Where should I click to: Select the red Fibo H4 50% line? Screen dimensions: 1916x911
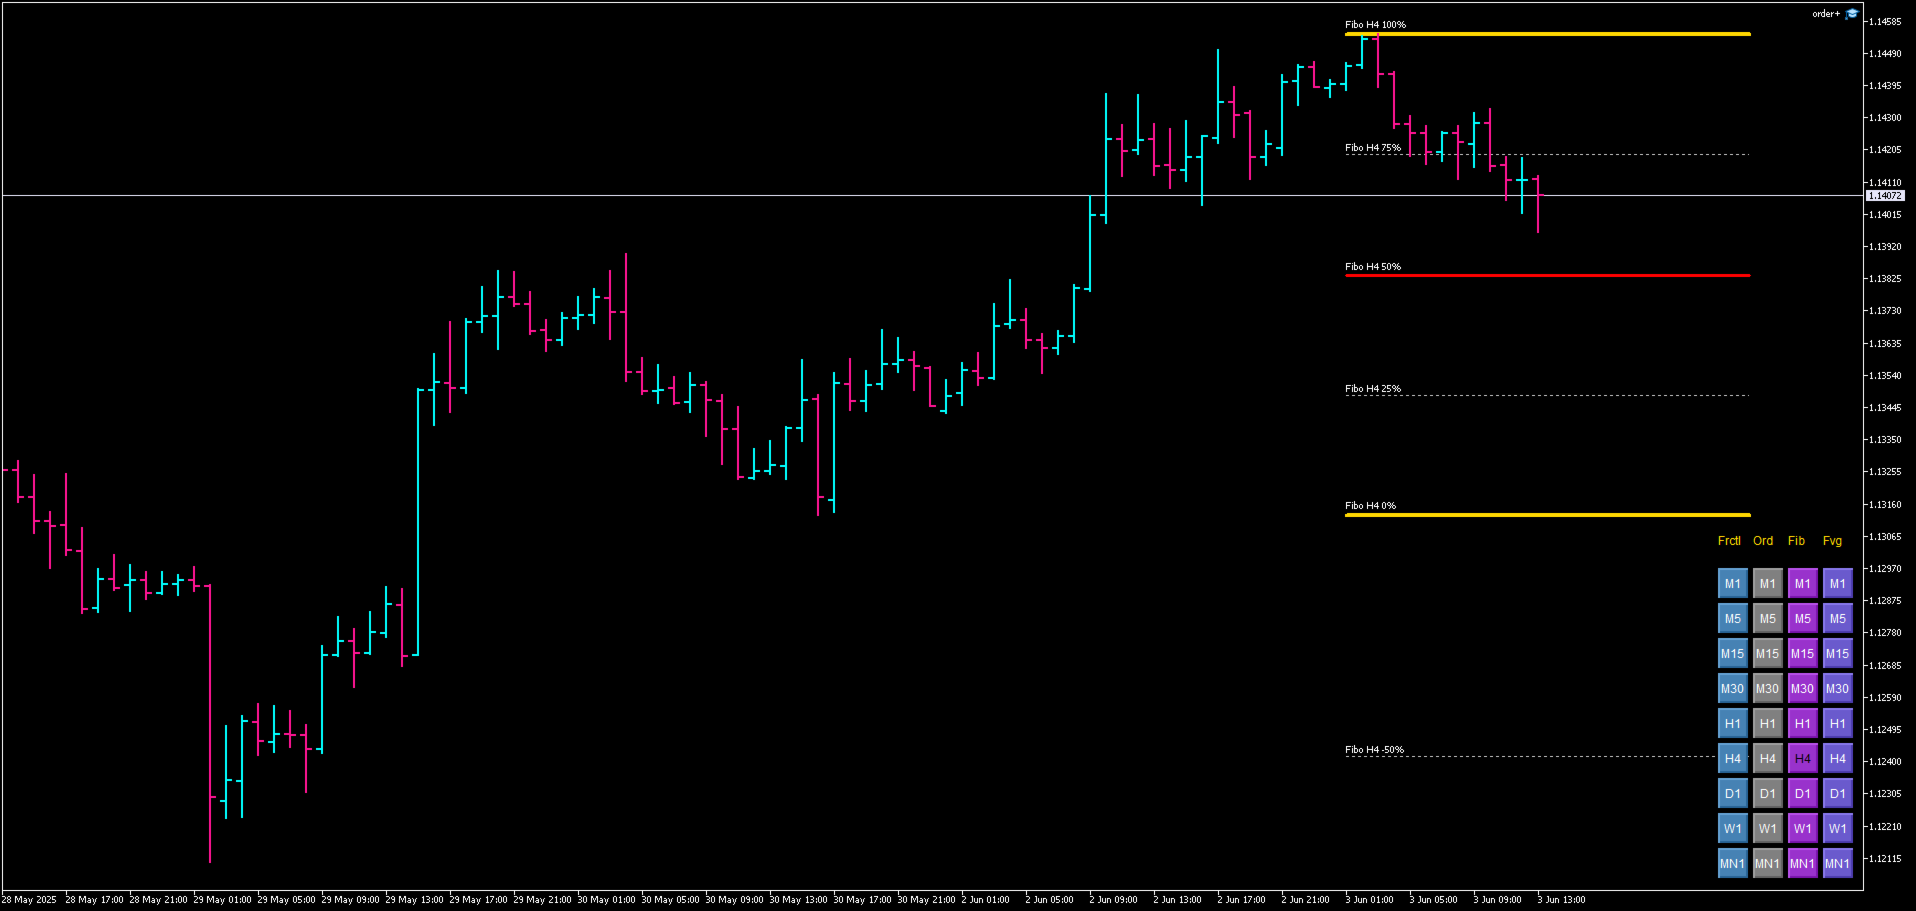1547,275
